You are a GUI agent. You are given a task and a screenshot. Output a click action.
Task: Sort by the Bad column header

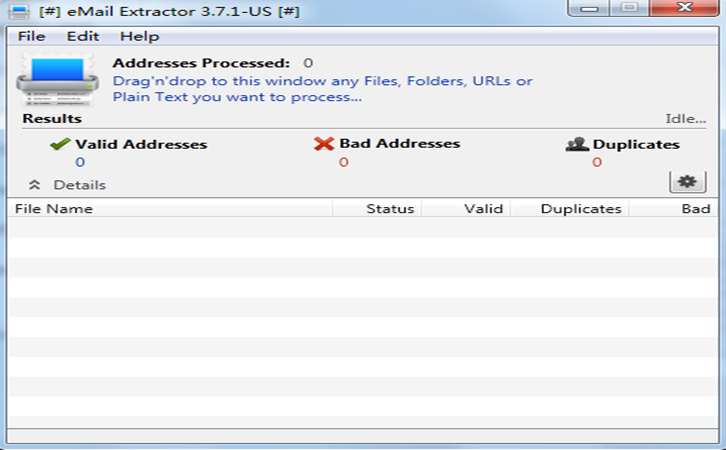[x=695, y=209]
